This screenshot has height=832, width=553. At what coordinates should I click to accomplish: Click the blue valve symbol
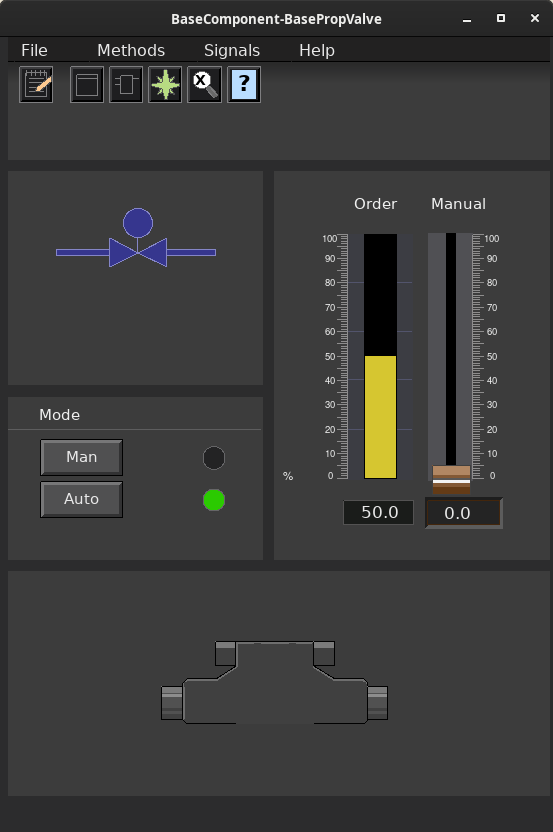click(136, 238)
